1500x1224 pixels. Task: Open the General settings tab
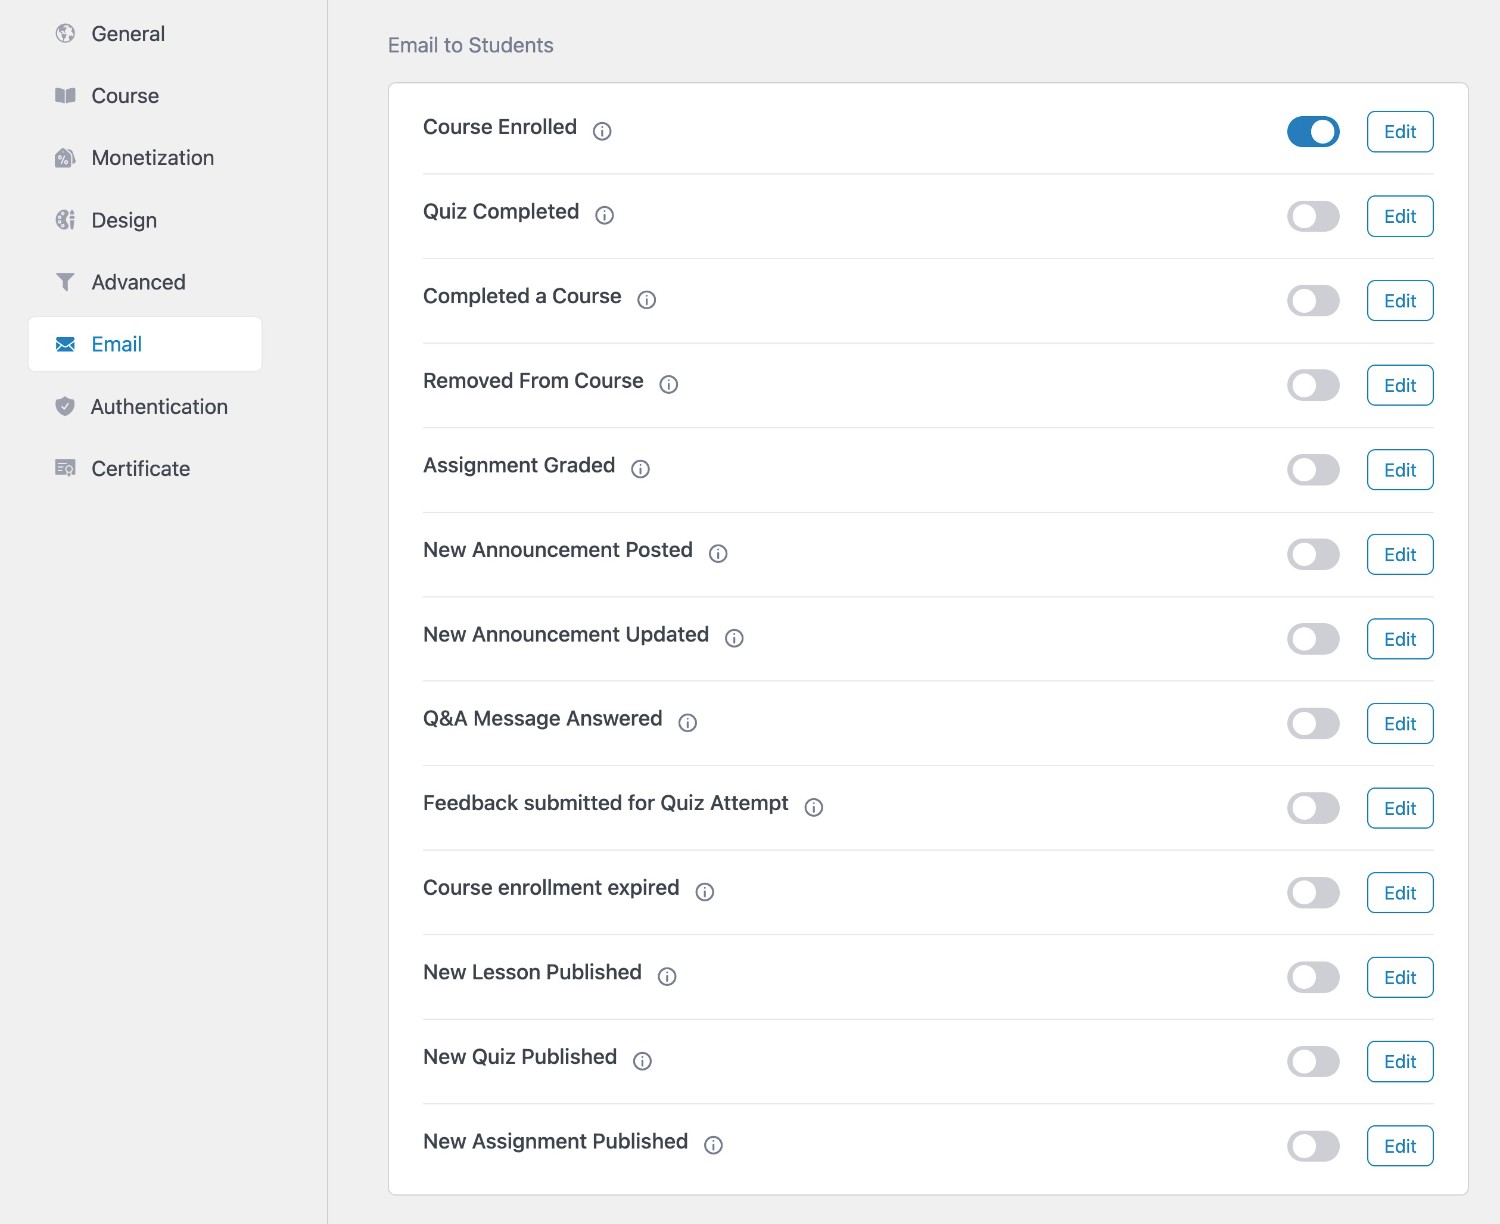tap(145, 34)
